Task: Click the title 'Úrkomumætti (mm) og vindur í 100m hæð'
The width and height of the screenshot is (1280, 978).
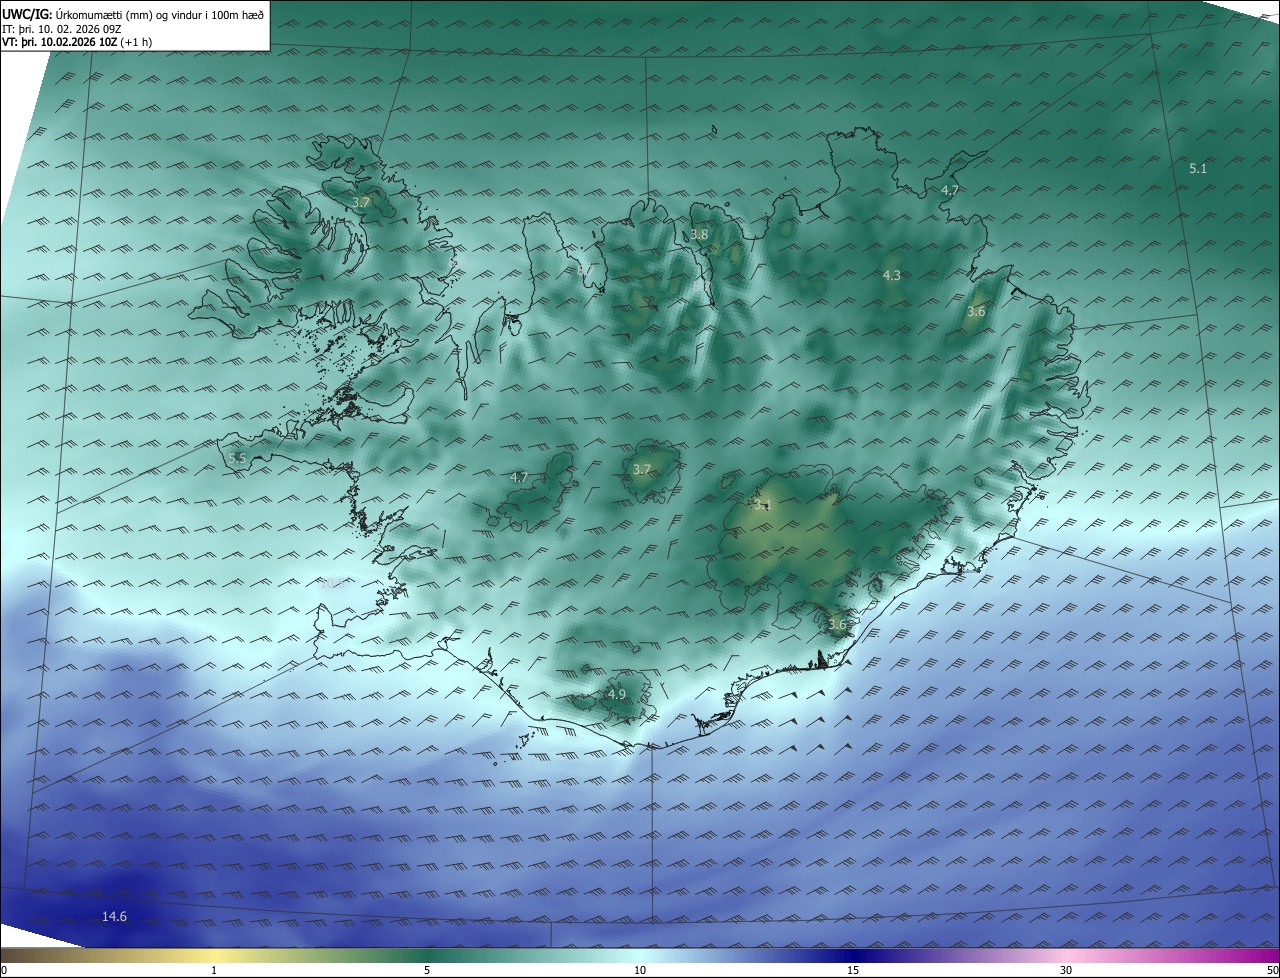Action: point(159,14)
